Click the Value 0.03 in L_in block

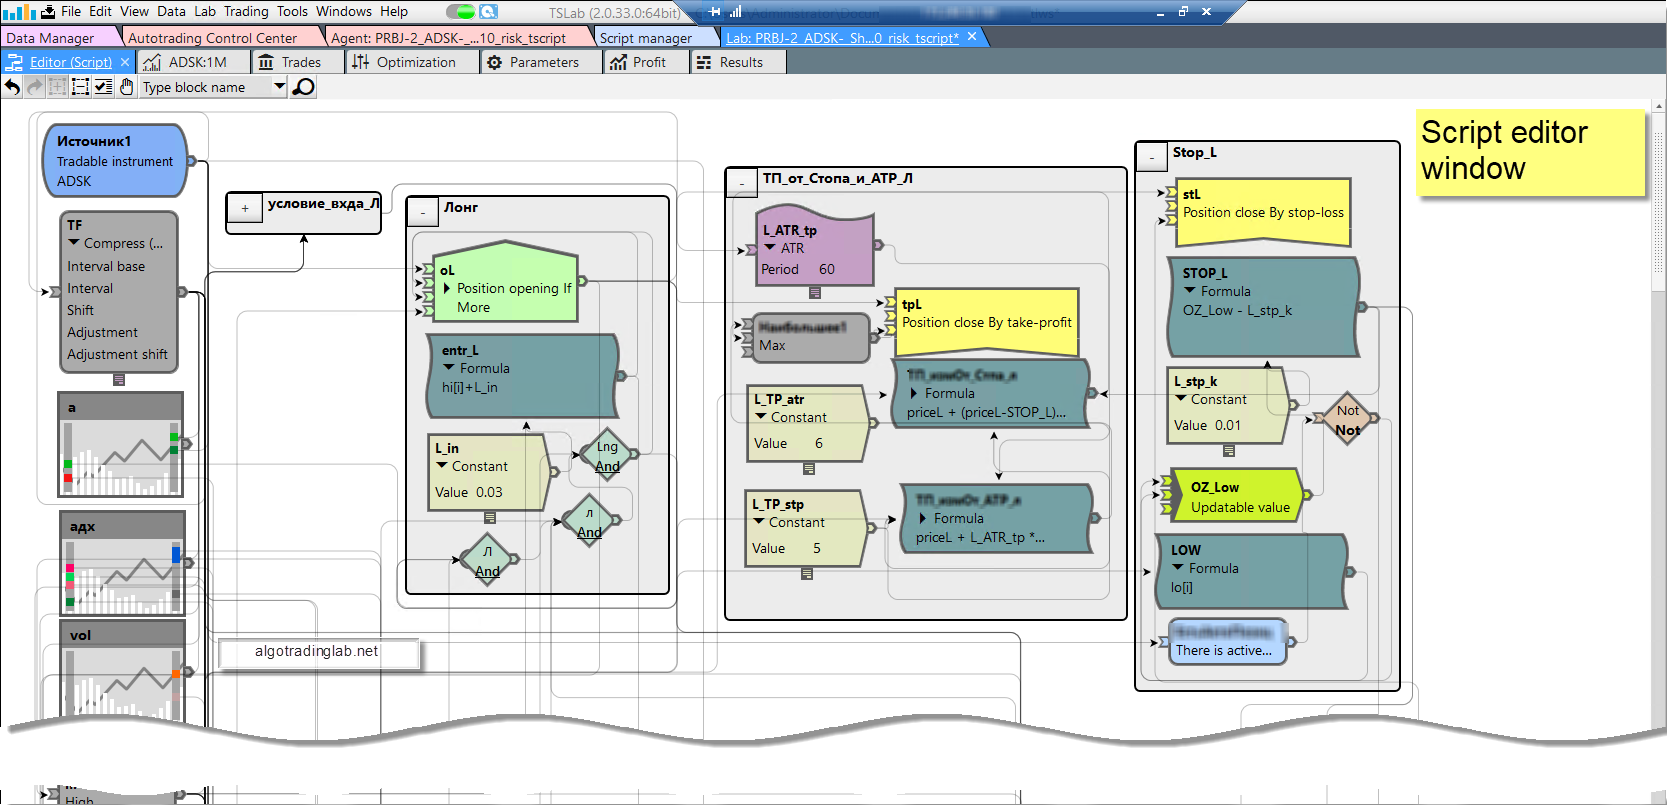(489, 492)
